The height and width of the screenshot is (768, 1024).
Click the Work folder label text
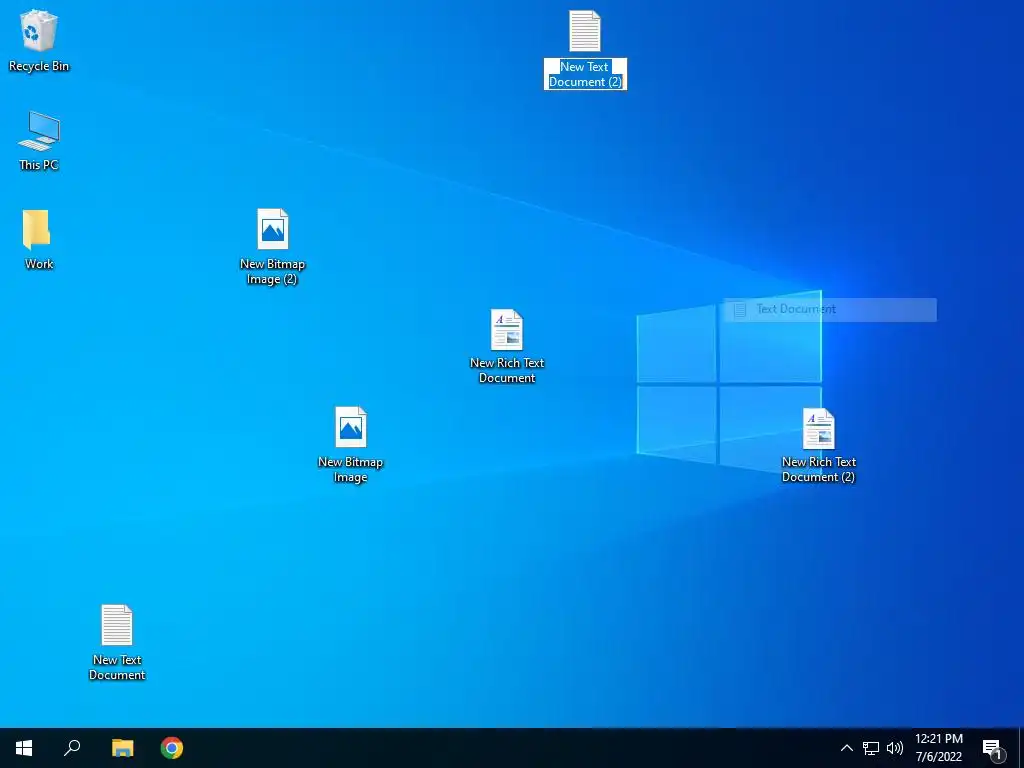[x=39, y=264]
